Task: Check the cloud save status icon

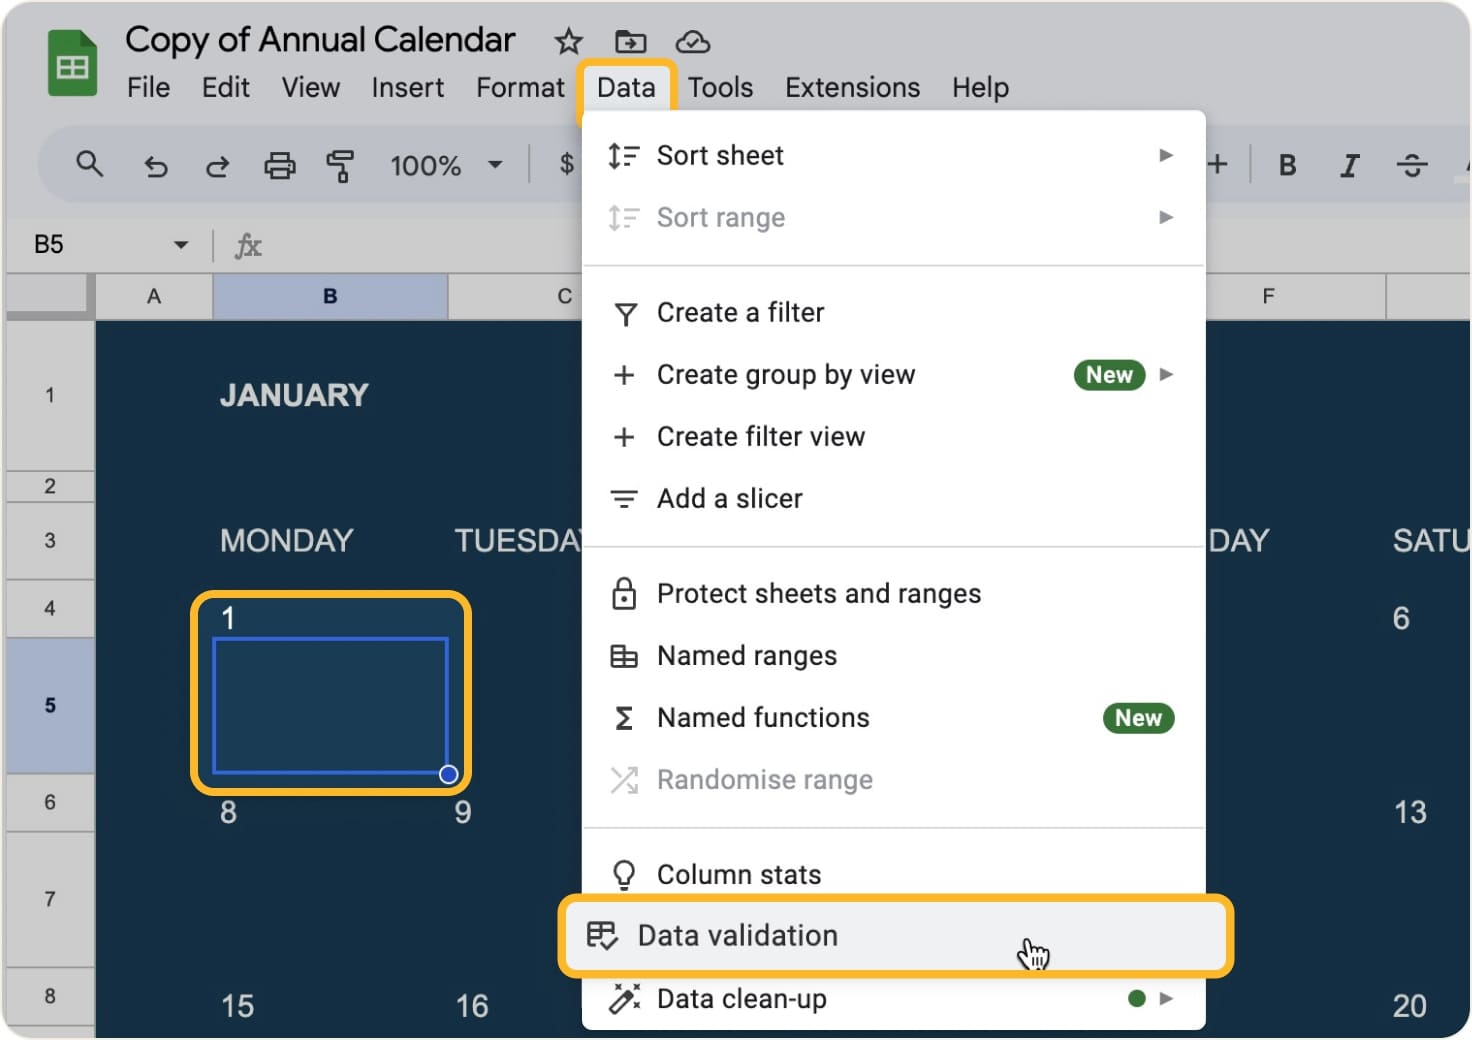Action: [x=693, y=42]
